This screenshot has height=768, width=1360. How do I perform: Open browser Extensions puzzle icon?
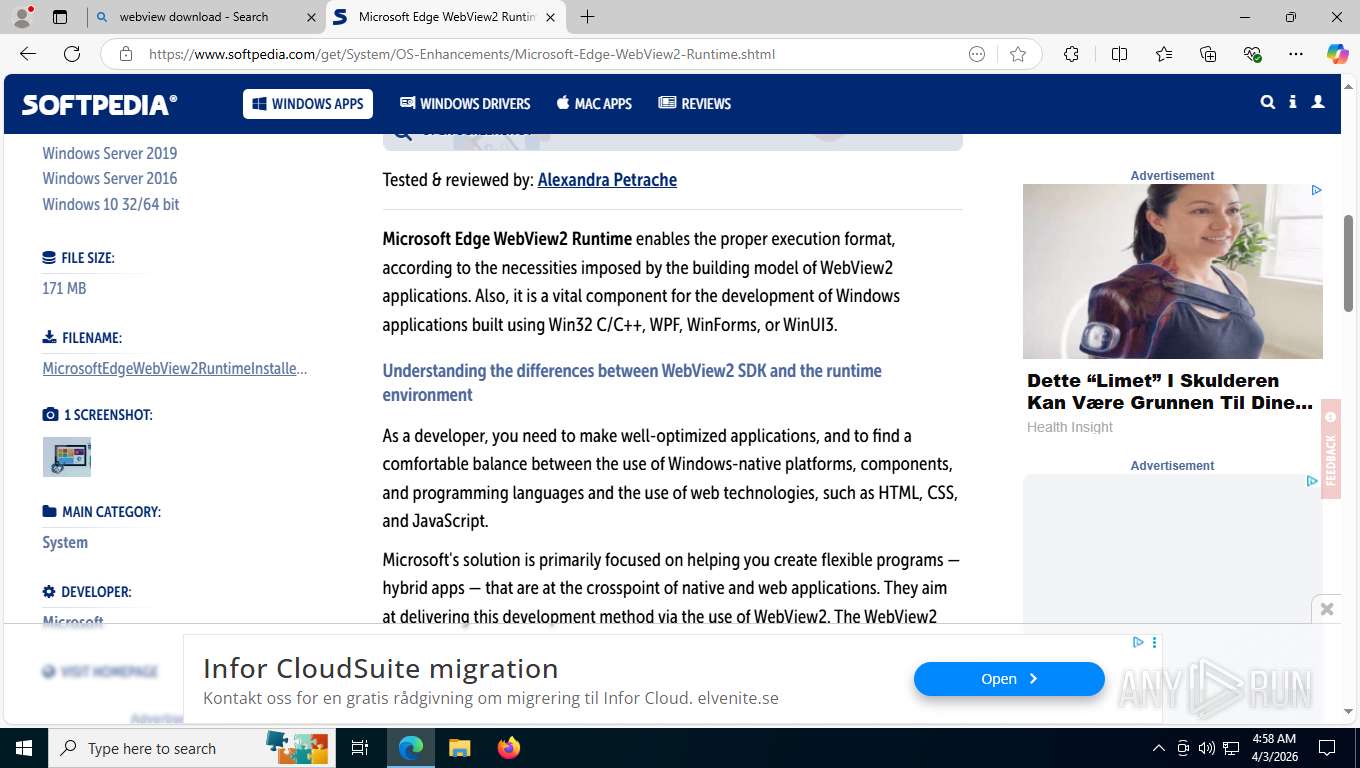(1071, 54)
